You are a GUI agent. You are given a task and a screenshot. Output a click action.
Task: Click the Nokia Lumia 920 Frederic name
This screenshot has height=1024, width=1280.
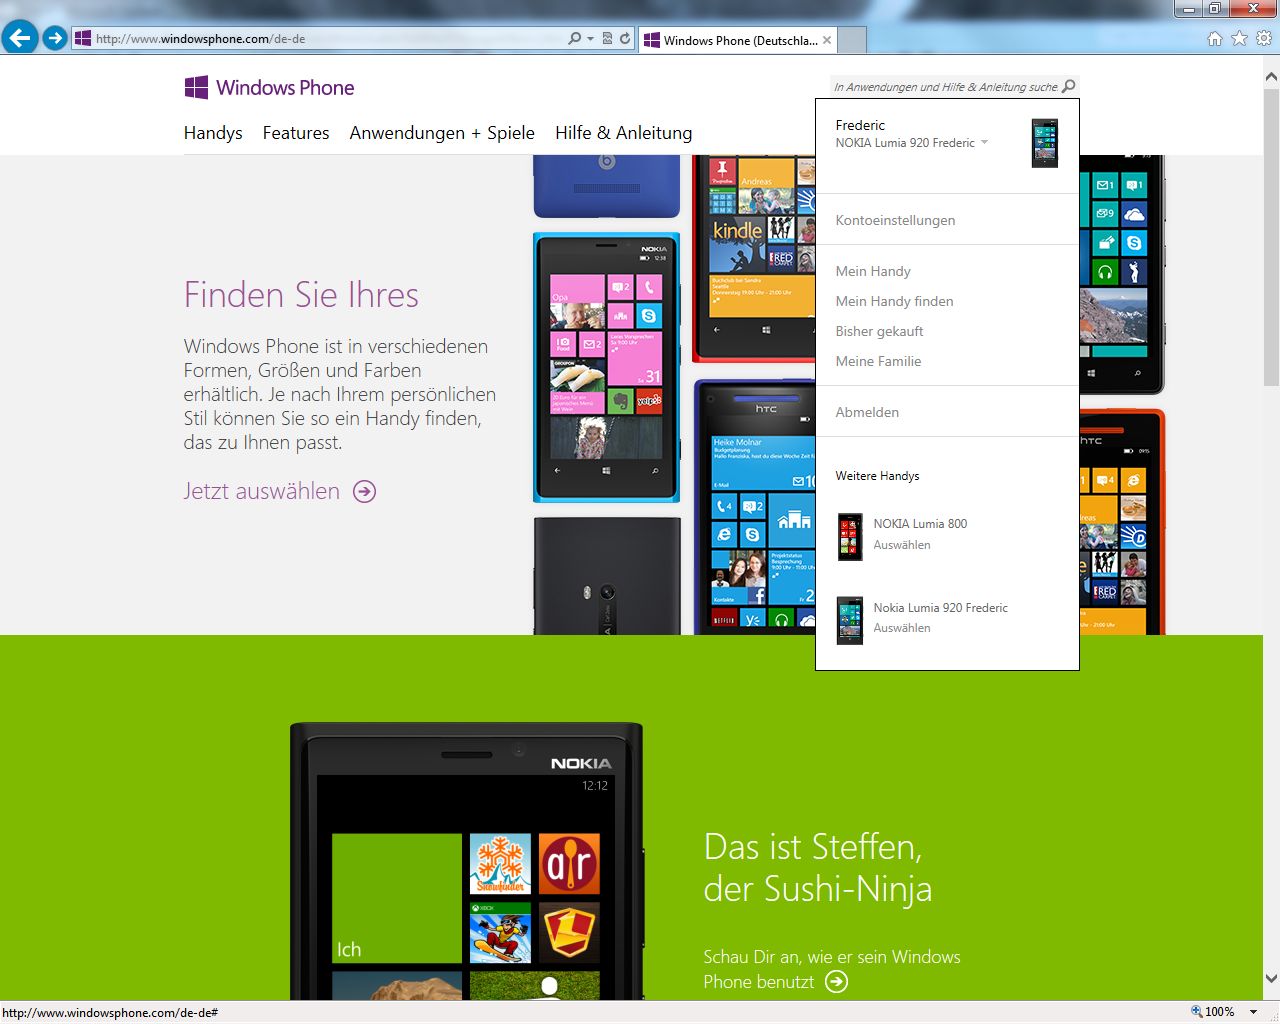(940, 608)
